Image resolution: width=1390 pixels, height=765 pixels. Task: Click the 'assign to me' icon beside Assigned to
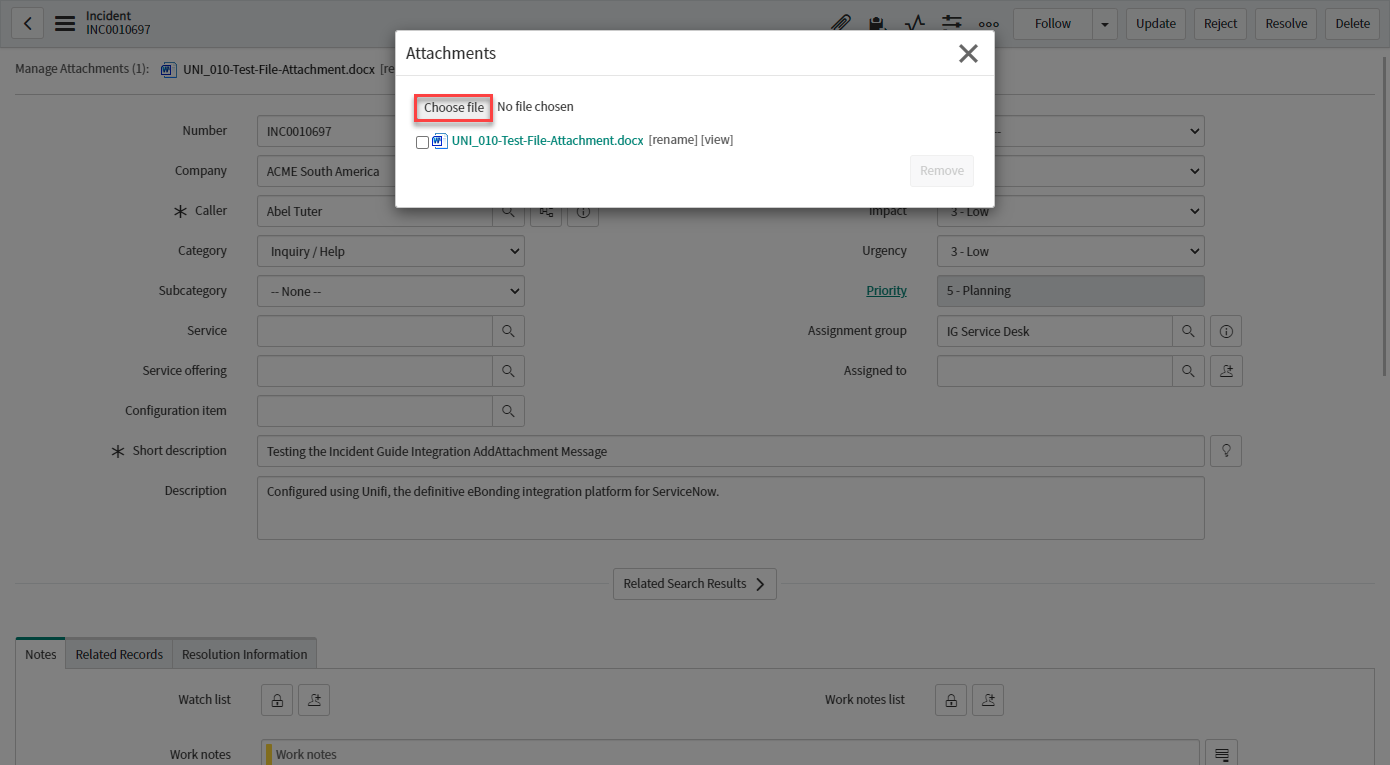[1226, 371]
